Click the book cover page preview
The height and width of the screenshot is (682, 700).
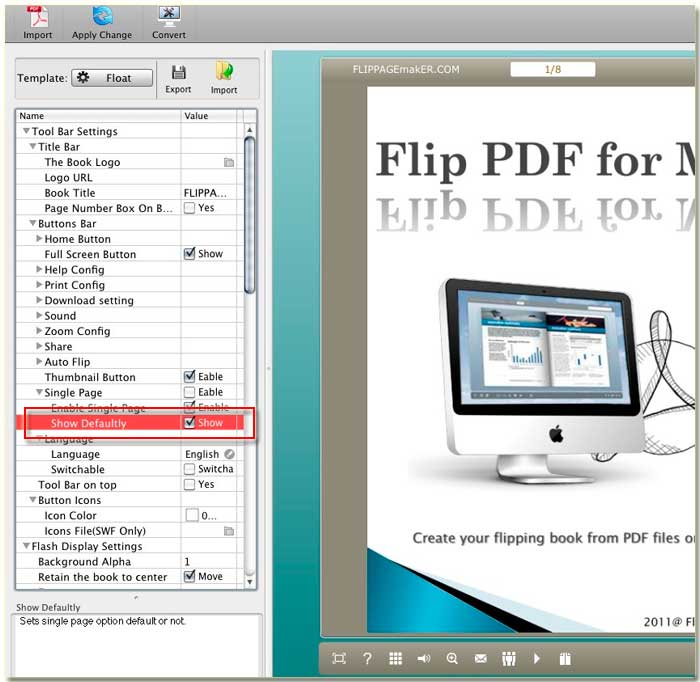coord(531,359)
